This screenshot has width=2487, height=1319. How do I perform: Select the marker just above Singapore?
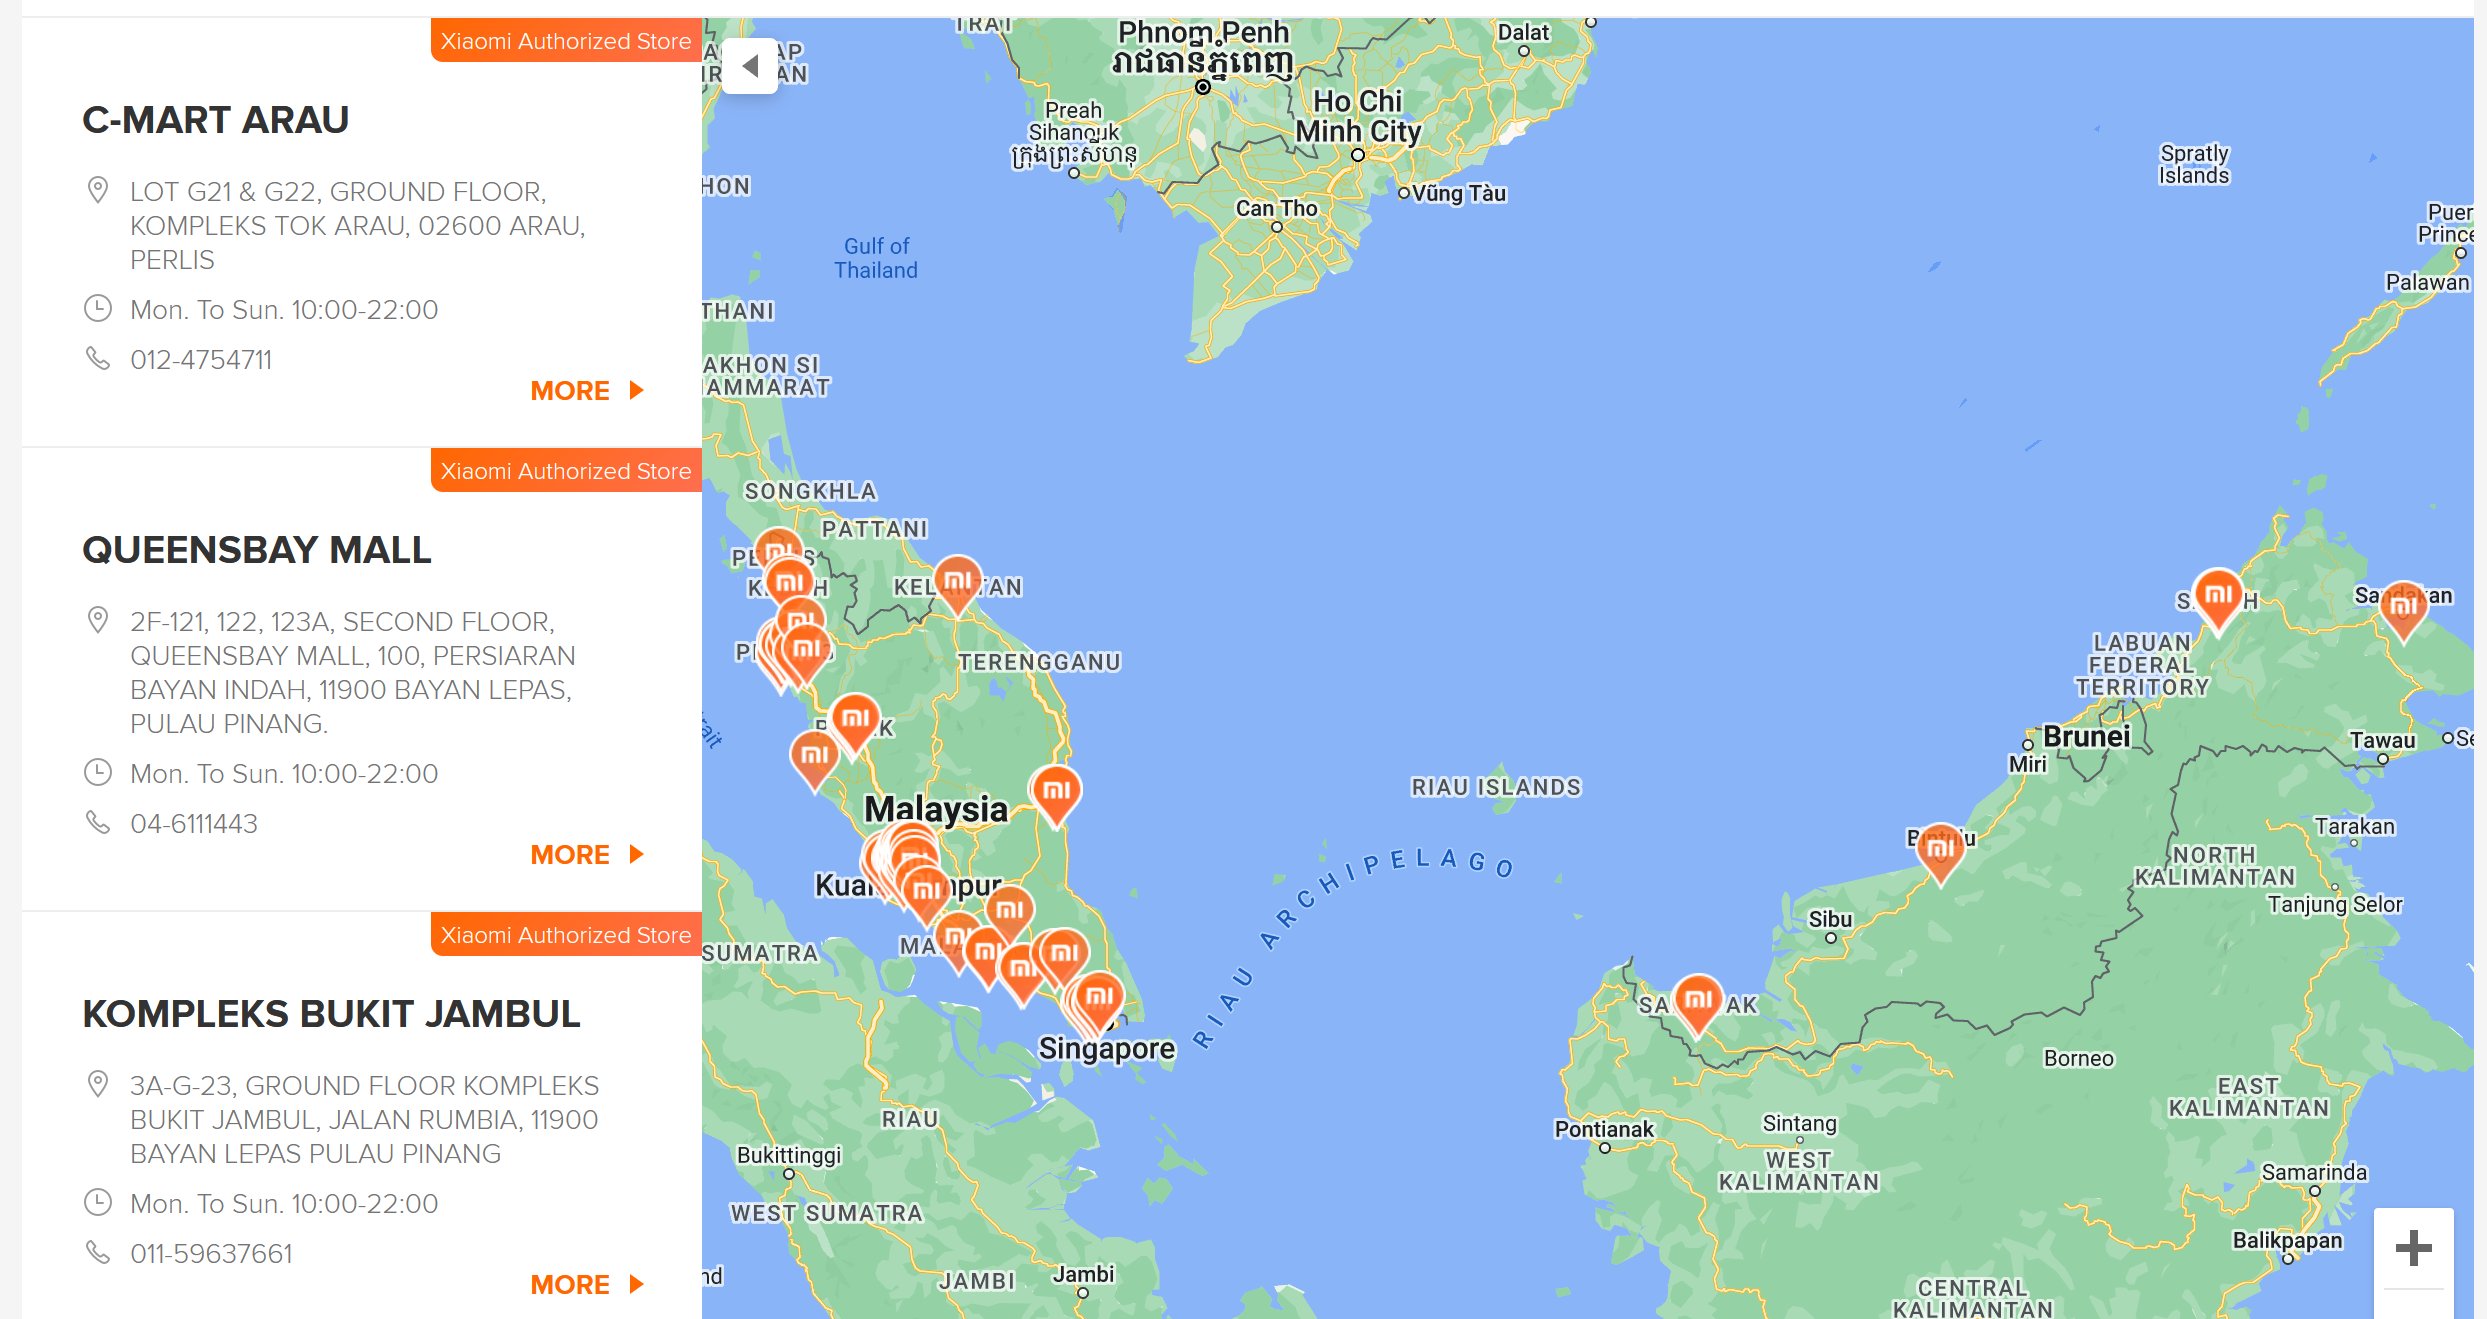(x=1099, y=1000)
